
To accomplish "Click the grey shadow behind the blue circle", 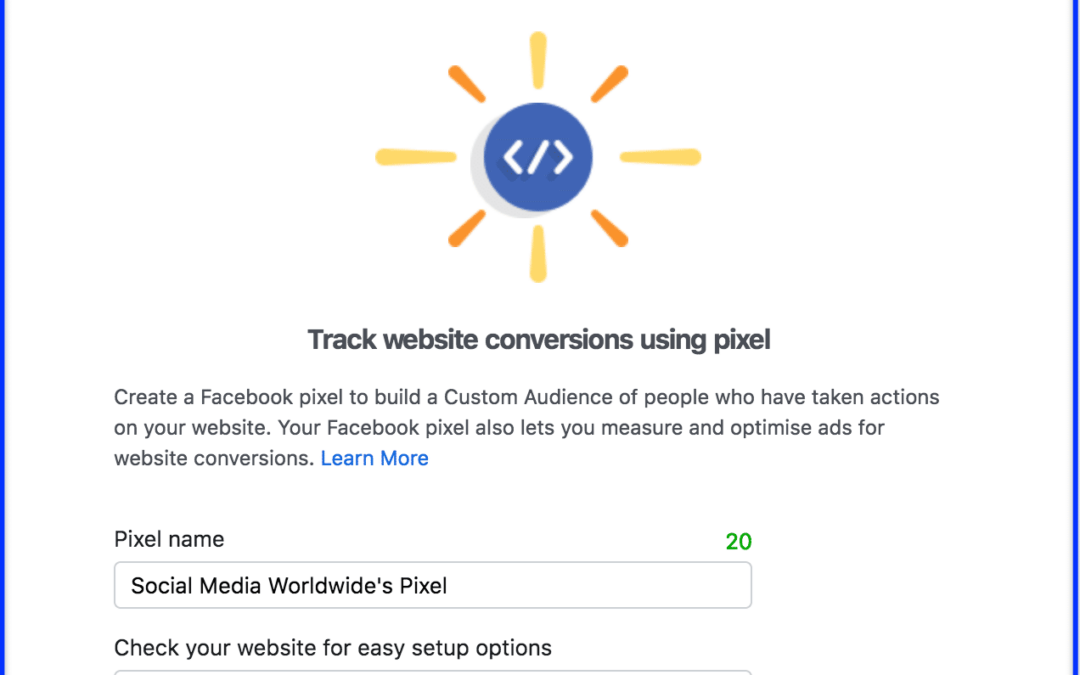I will 478,172.
